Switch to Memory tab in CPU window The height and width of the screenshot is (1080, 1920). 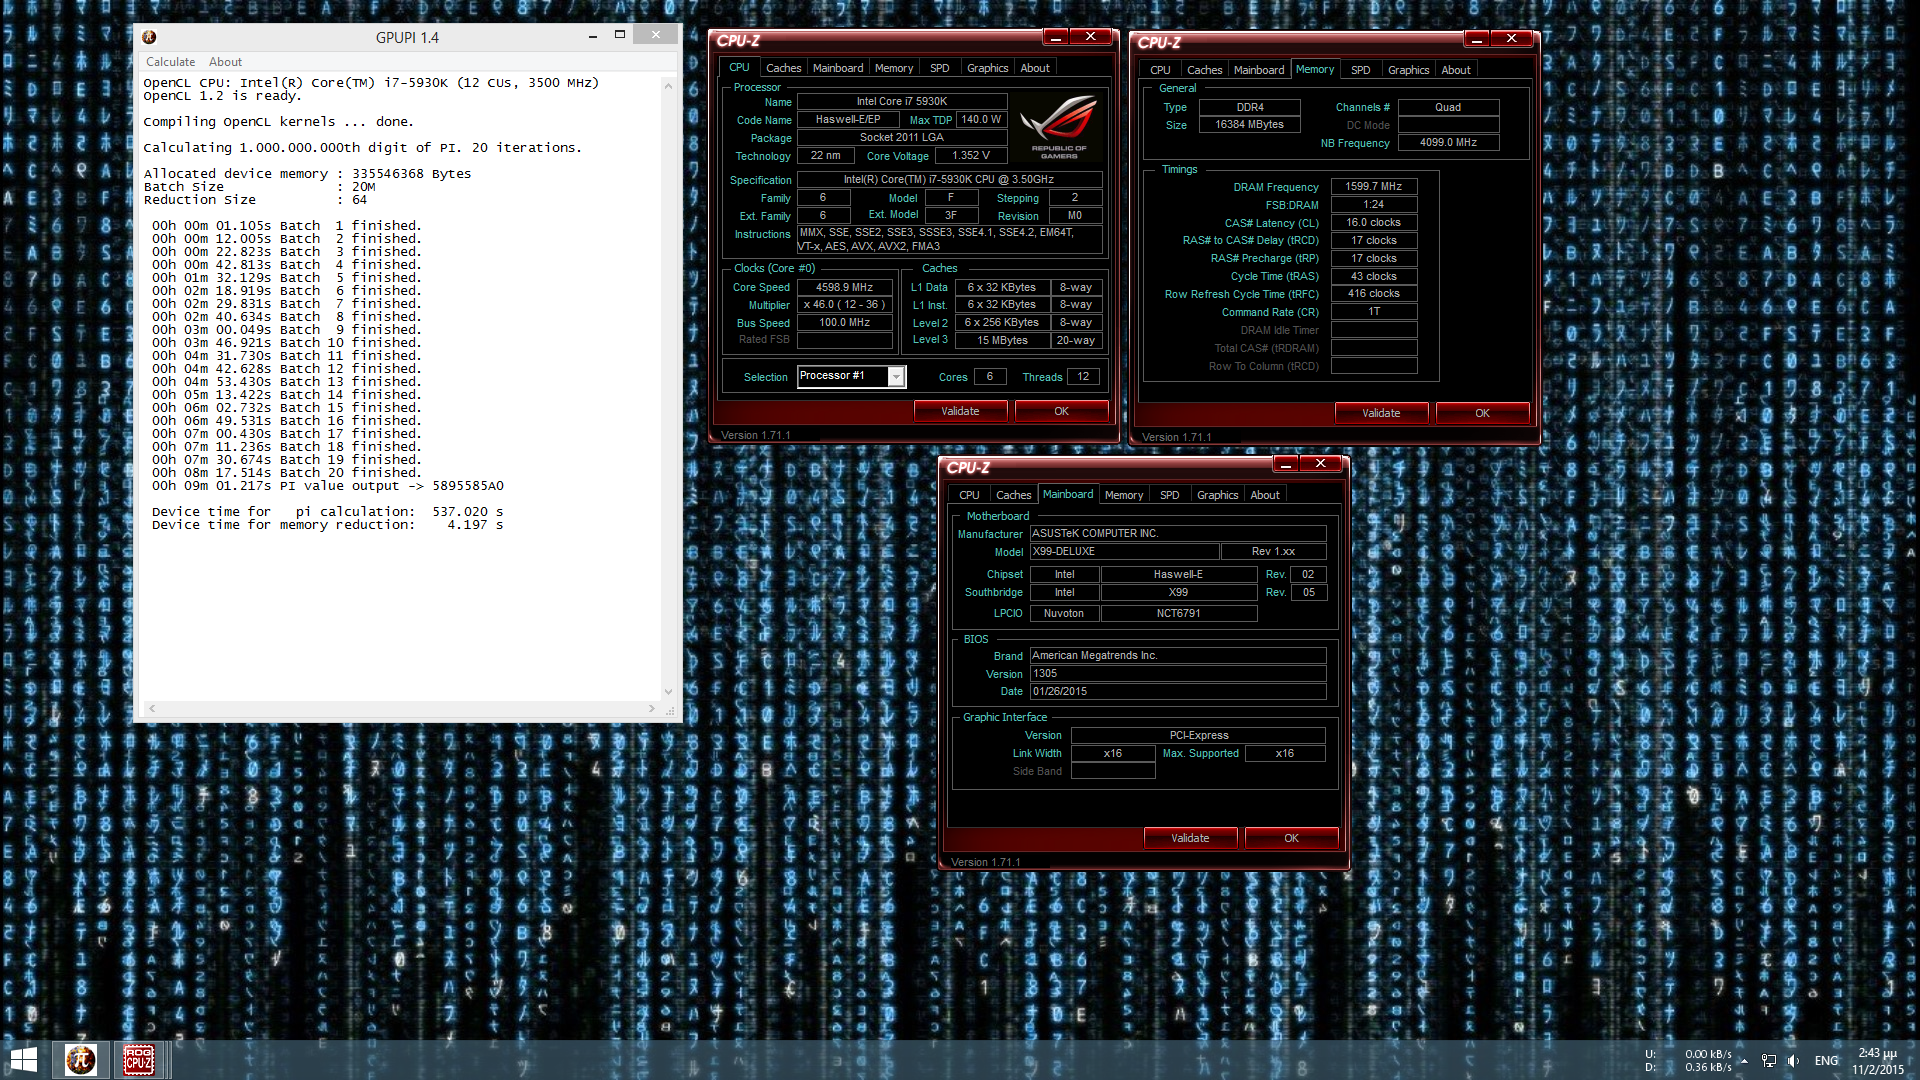[x=894, y=68]
